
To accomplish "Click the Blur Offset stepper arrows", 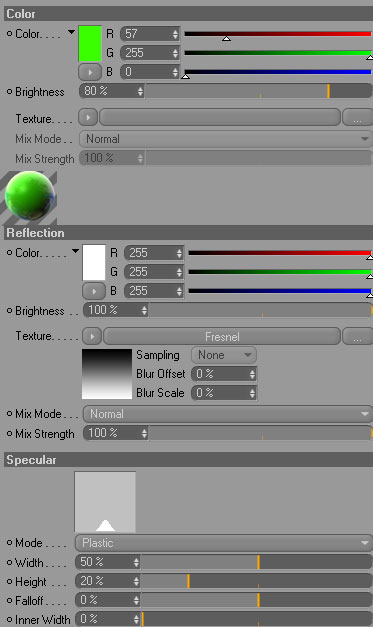I will point(252,374).
